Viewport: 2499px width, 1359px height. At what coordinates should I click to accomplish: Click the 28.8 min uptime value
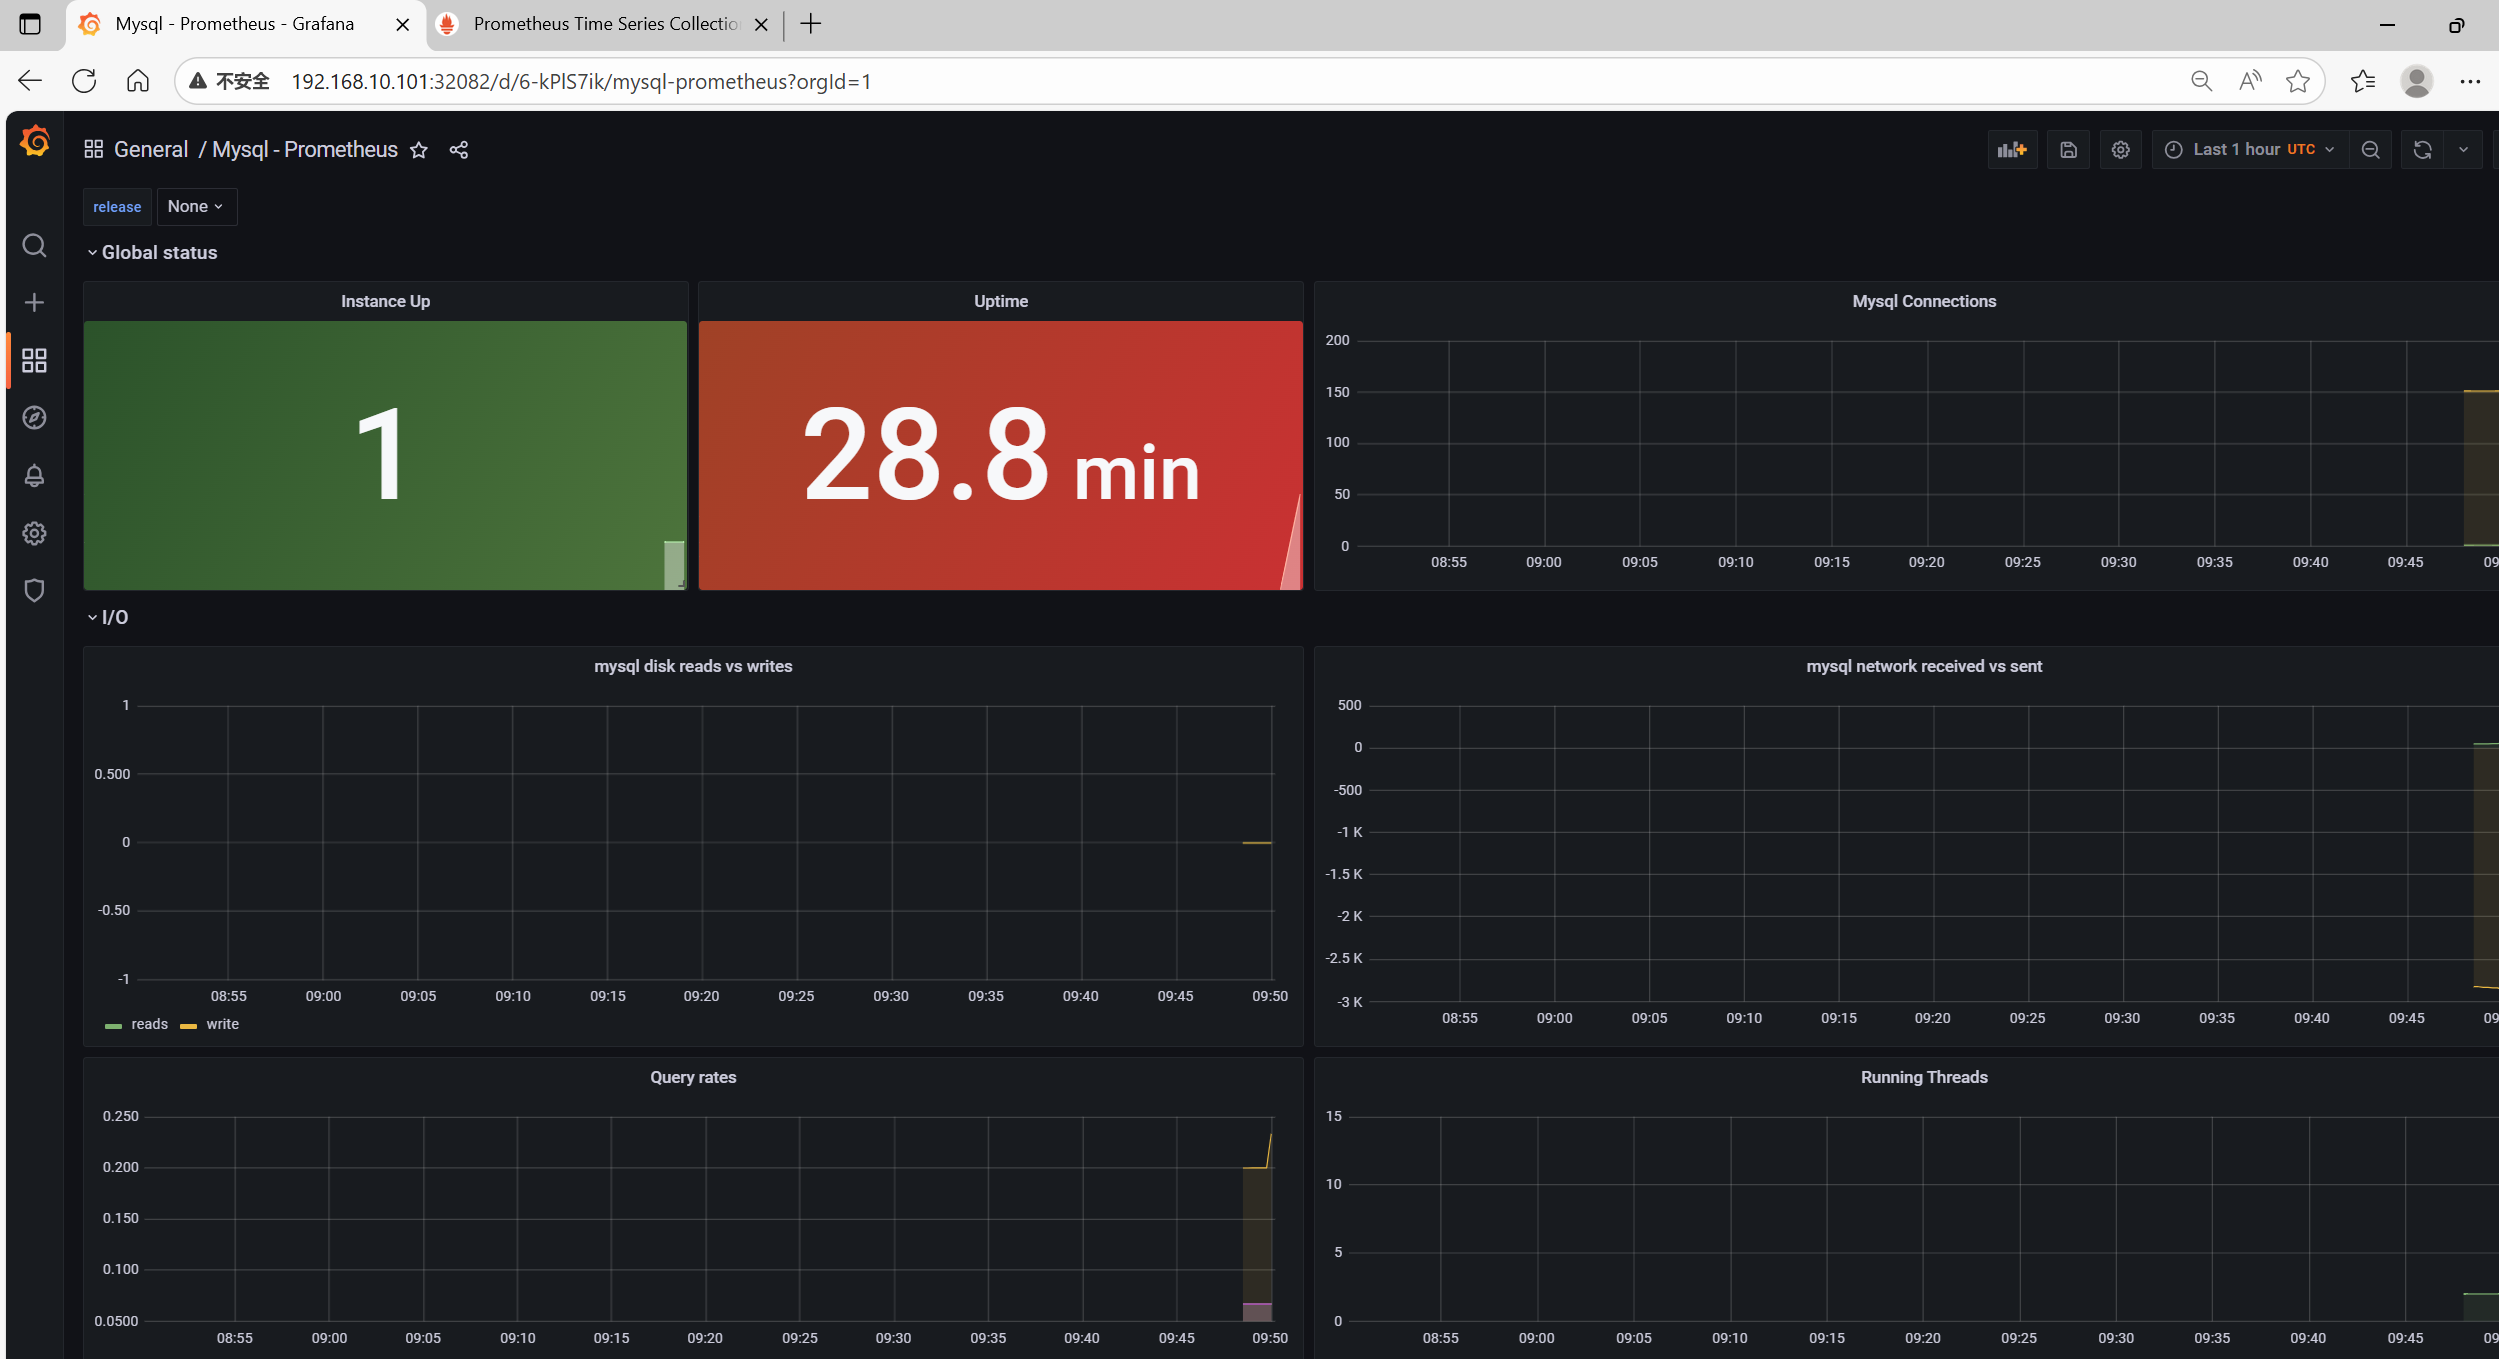(x=1001, y=455)
